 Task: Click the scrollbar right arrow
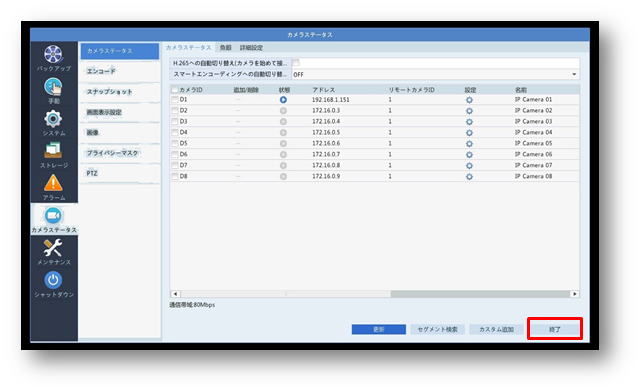pos(575,293)
